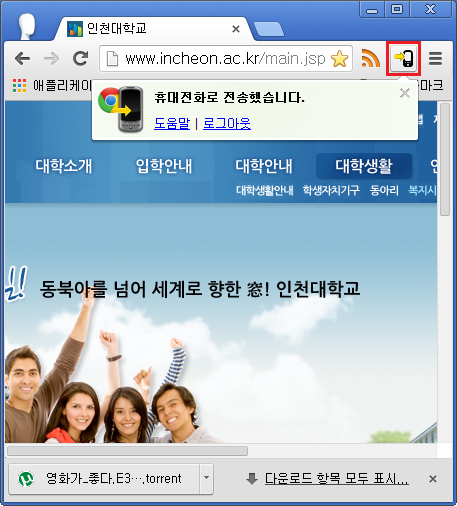Go to 학생자치기구 submenu

pos(331,190)
